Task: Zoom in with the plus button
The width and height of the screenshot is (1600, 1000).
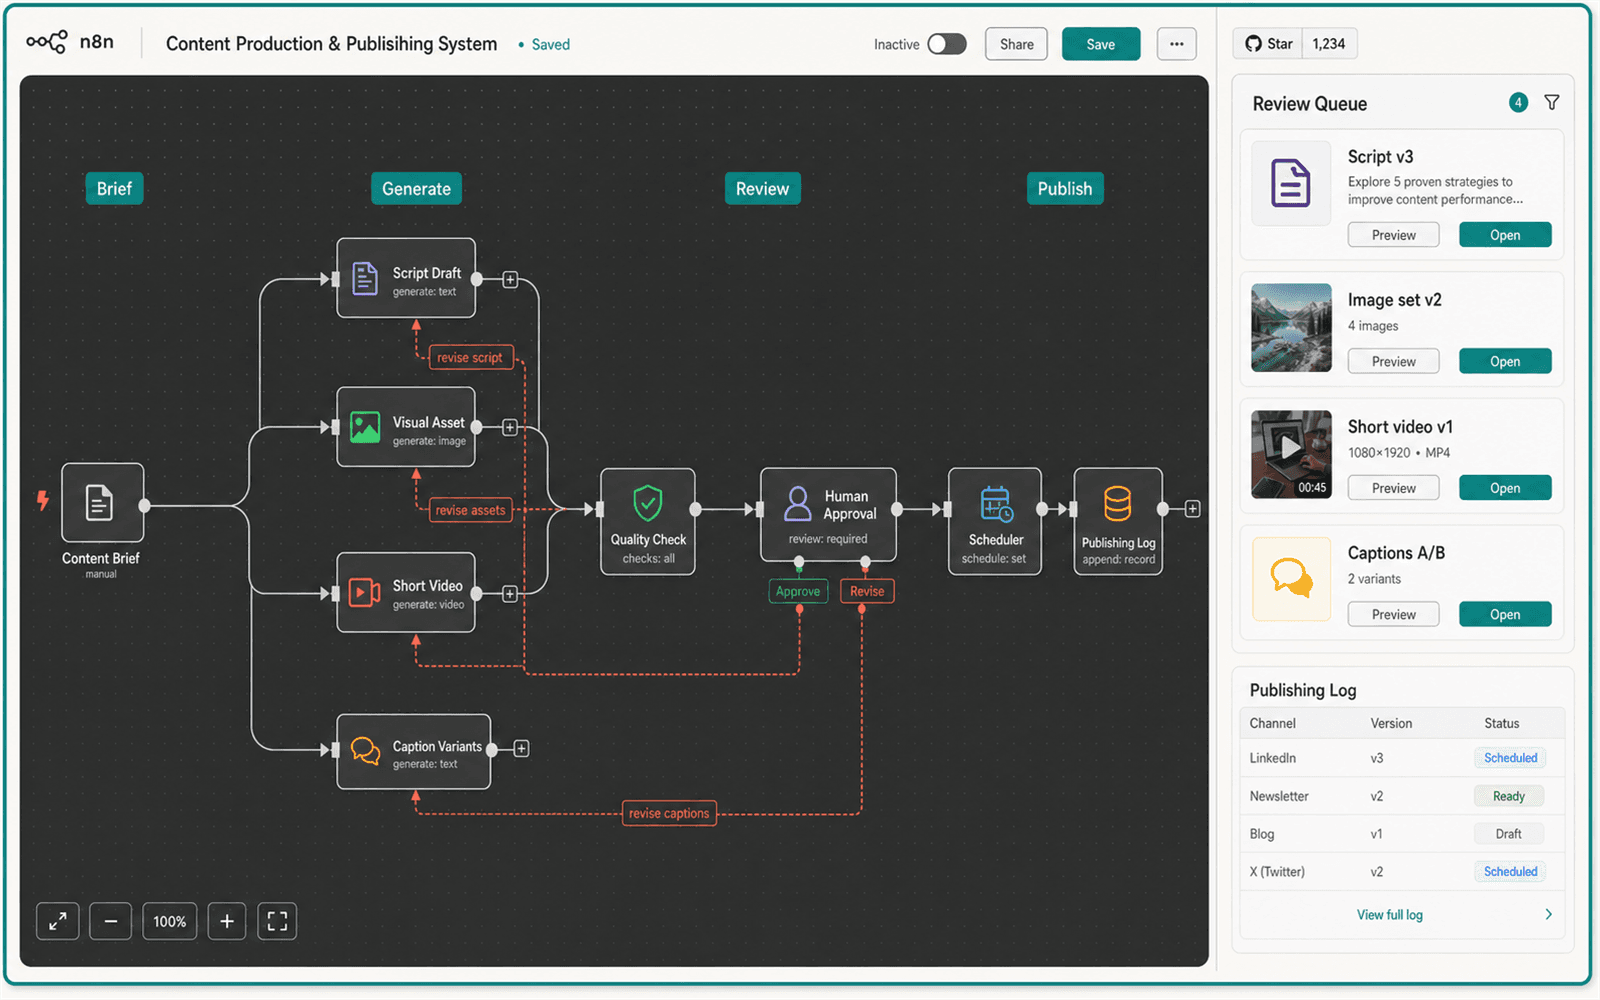Action: [227, 921]
